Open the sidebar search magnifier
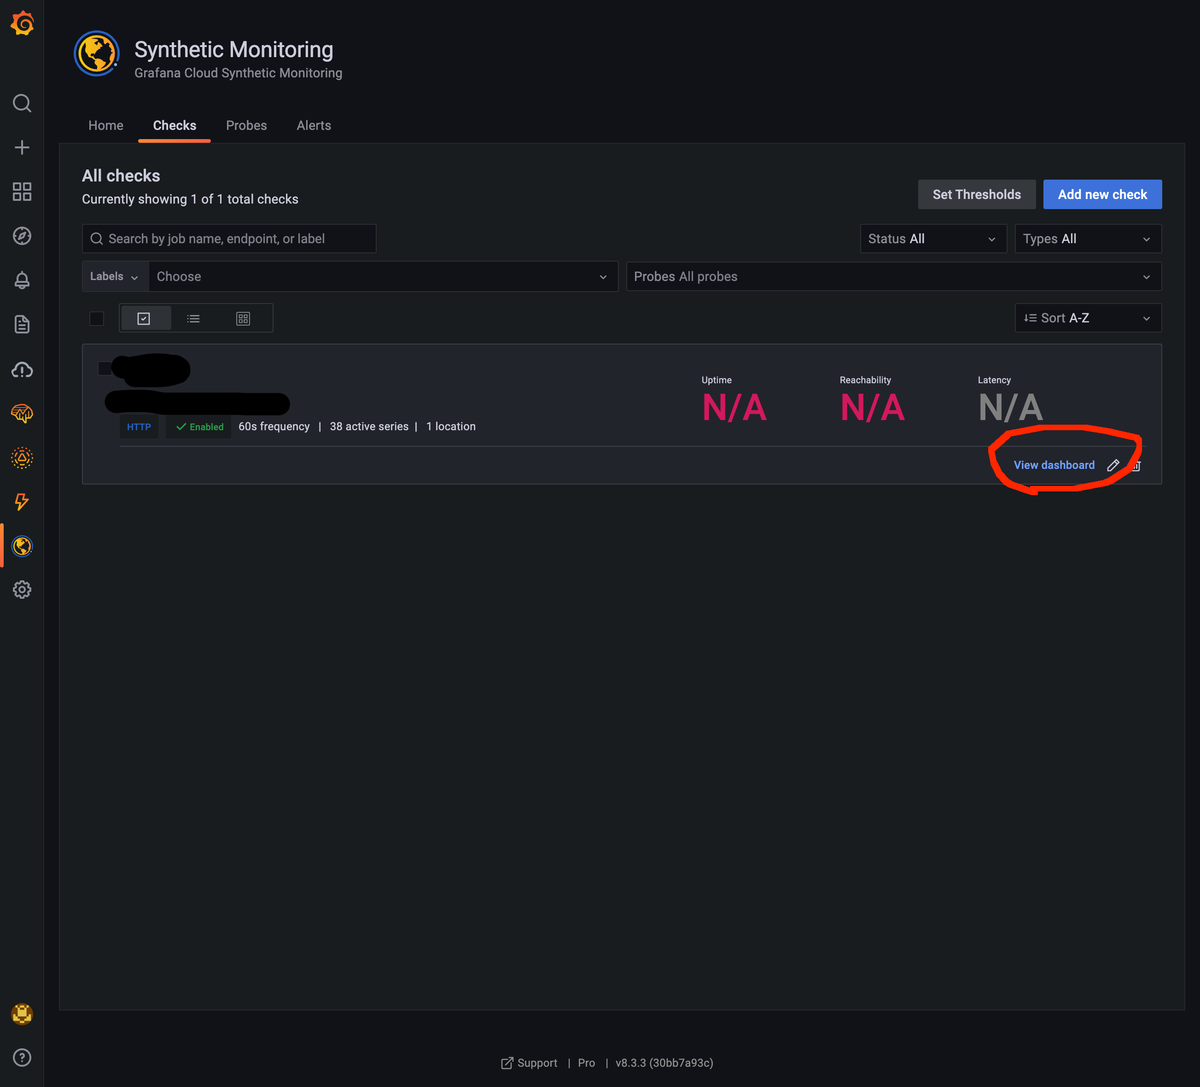This screenshot has width=1200, height=1087. [22, 103]
